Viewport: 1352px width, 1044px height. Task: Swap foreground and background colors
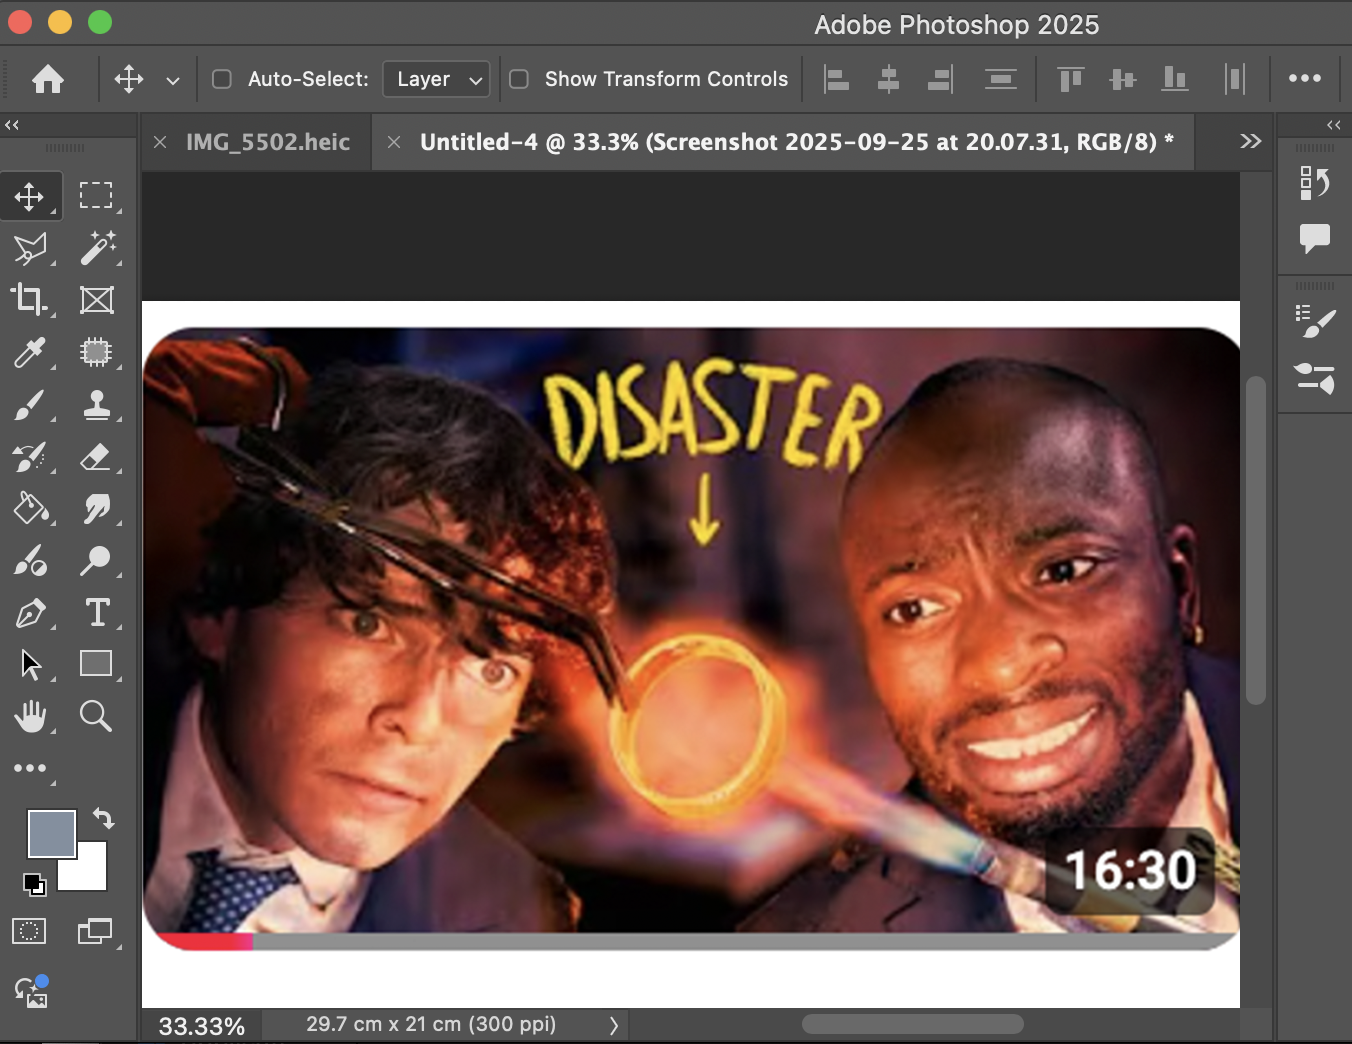coord(103,818)
